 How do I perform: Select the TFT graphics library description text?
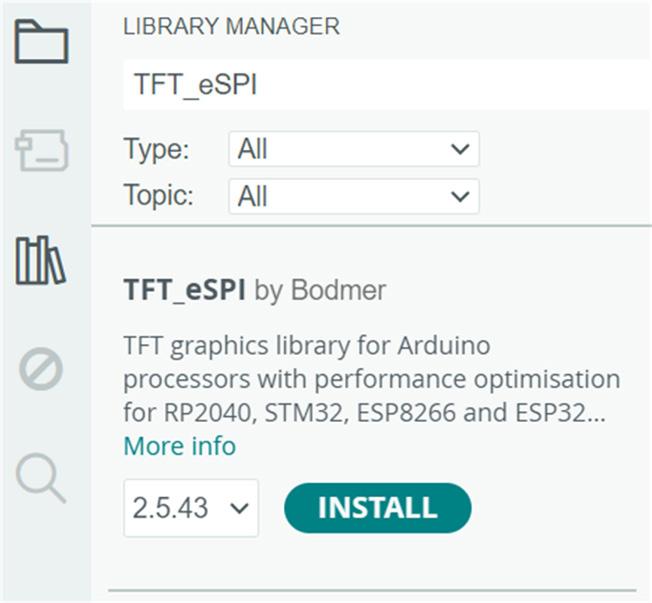coord(370,381)
